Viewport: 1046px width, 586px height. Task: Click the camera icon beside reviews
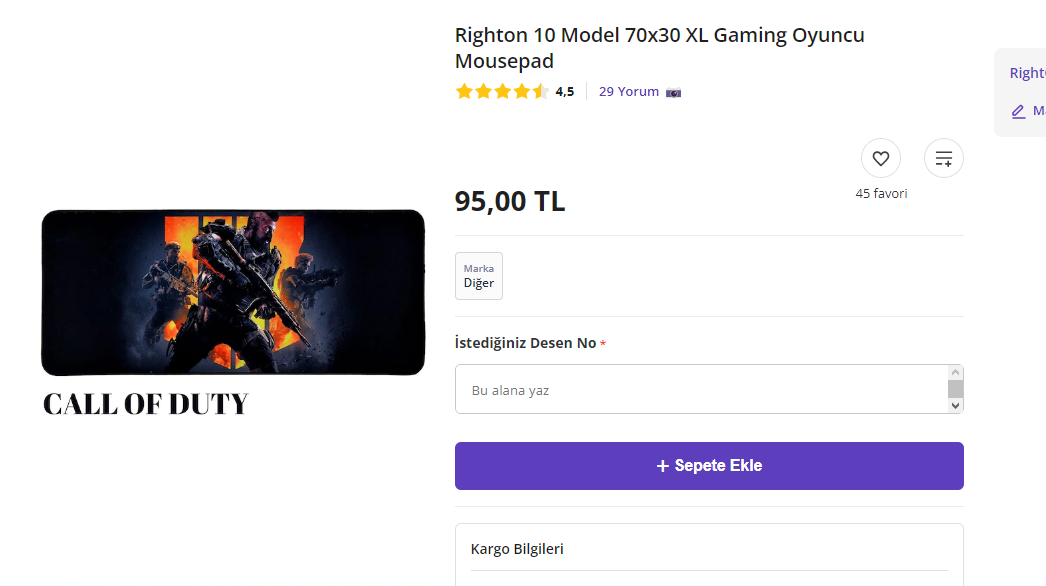[x=673, y=92]
